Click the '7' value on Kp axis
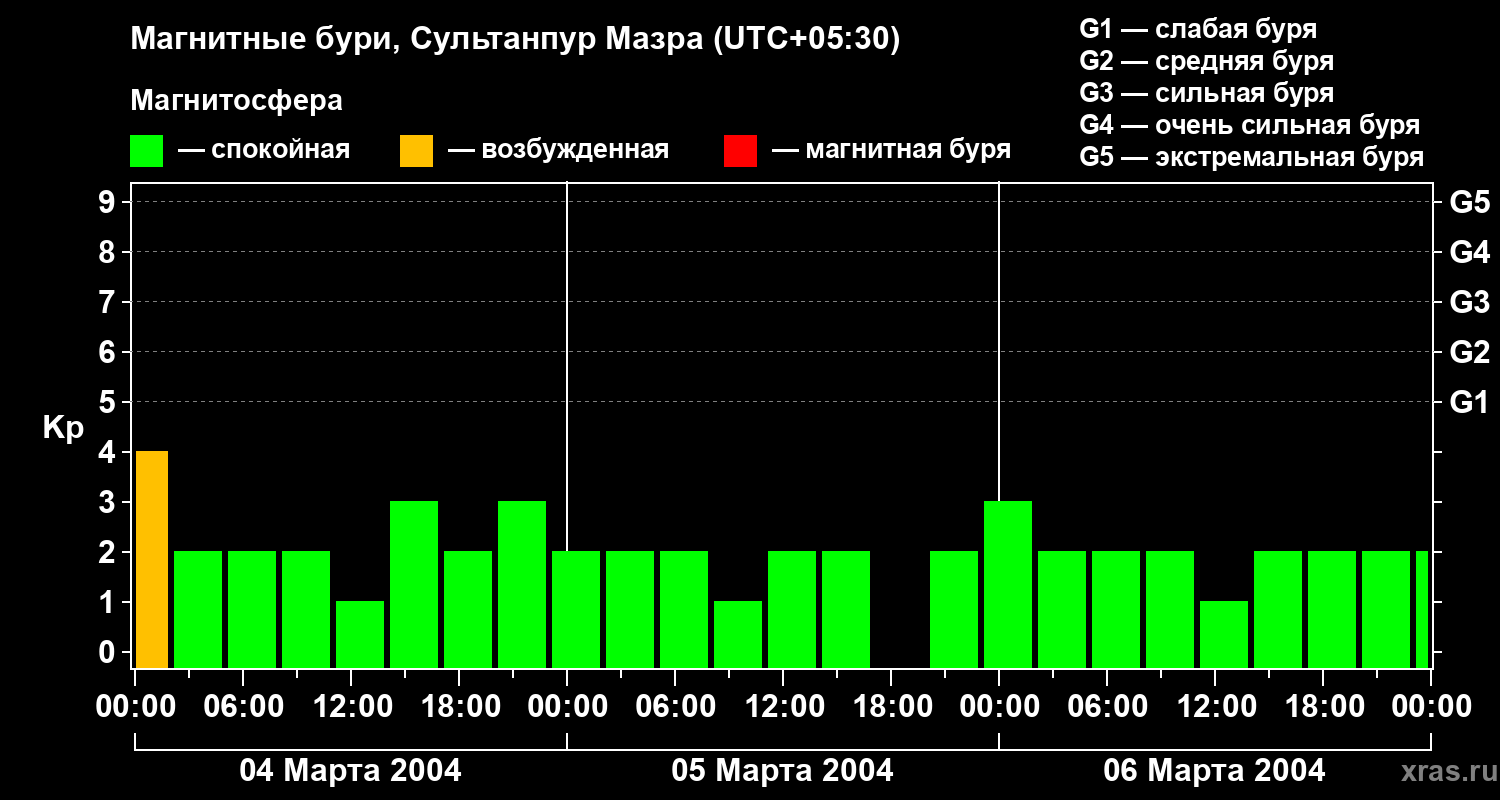This screenshot has height=800, width=1500. [x=109, y=302]
